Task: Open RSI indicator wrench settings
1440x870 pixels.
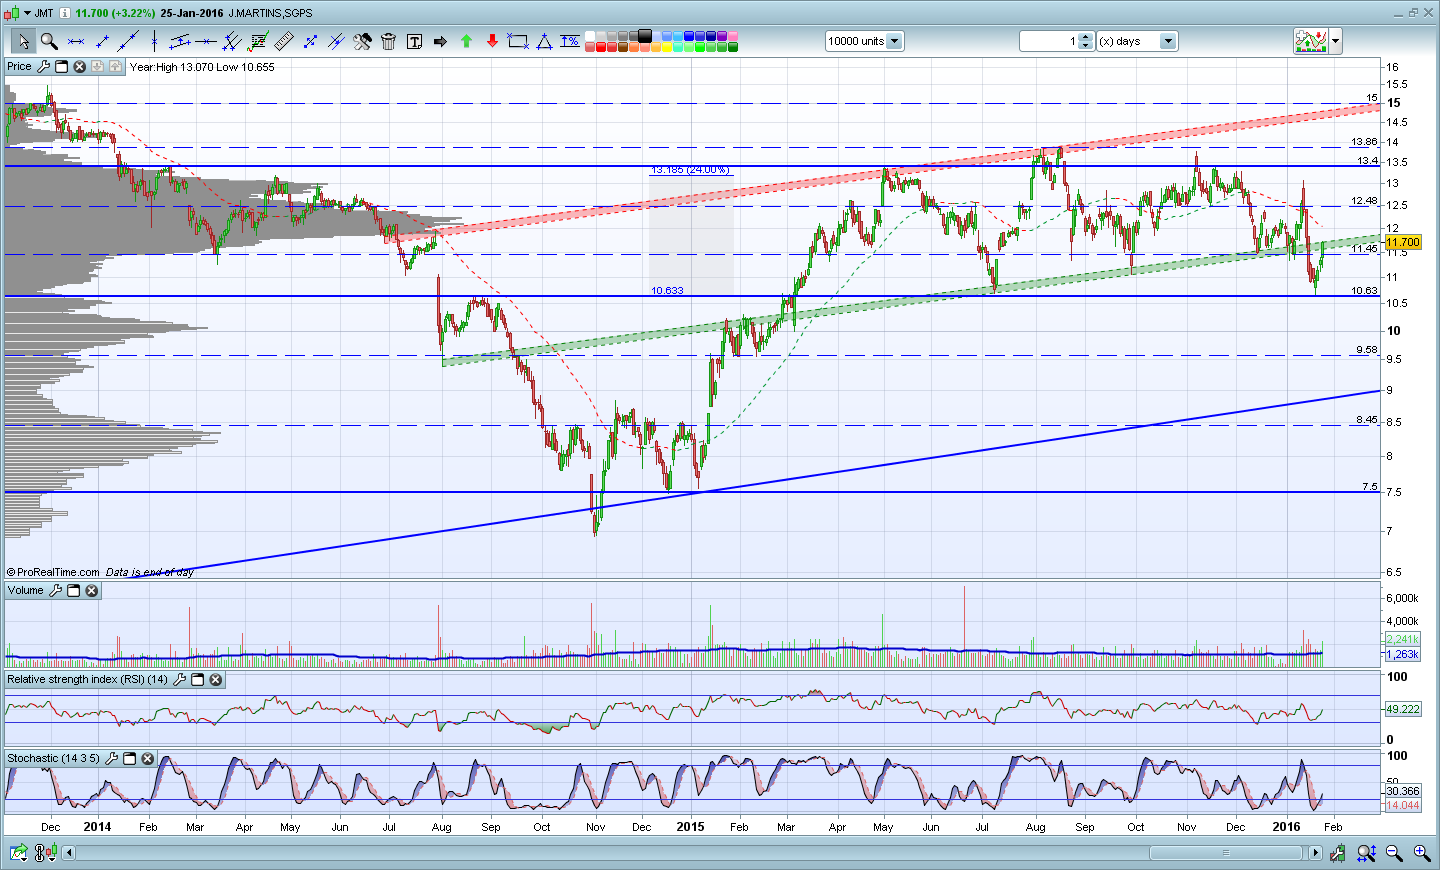Action: (179, 680)
